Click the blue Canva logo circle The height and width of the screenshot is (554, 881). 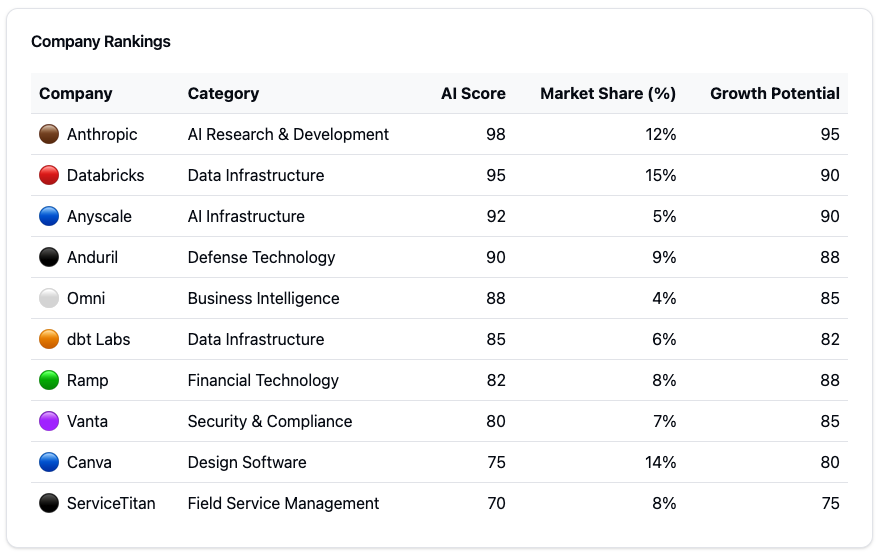[49, 462]
